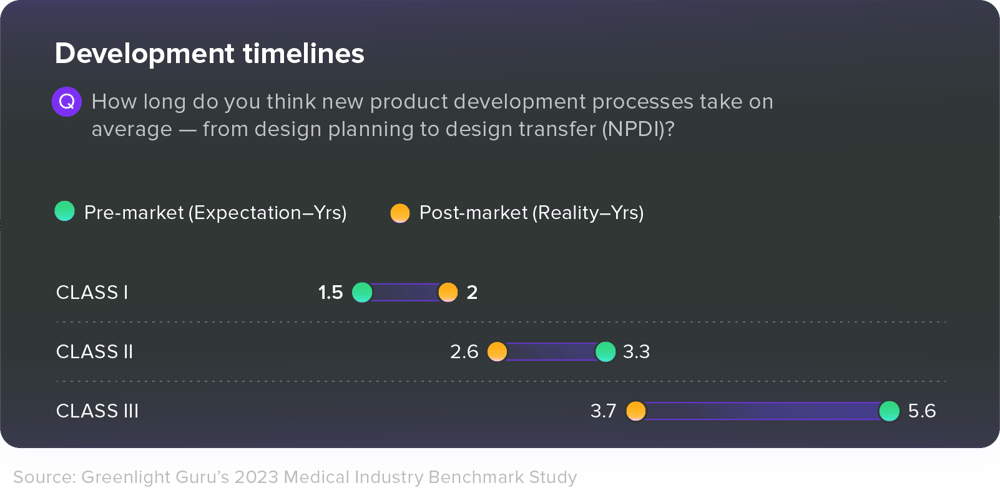
Task: Select the green marker in CLASS I row
Action: tap(362, 293)
